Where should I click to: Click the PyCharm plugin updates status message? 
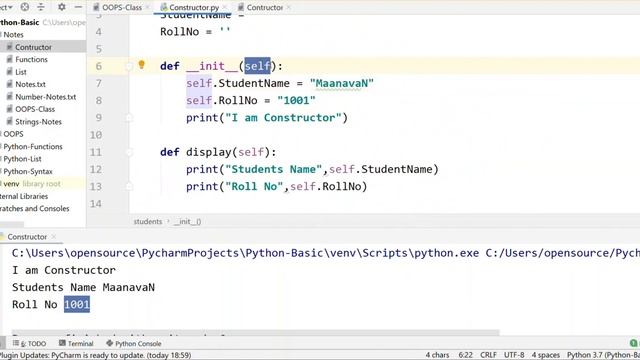pyautogui.click(x=96, y=355)
